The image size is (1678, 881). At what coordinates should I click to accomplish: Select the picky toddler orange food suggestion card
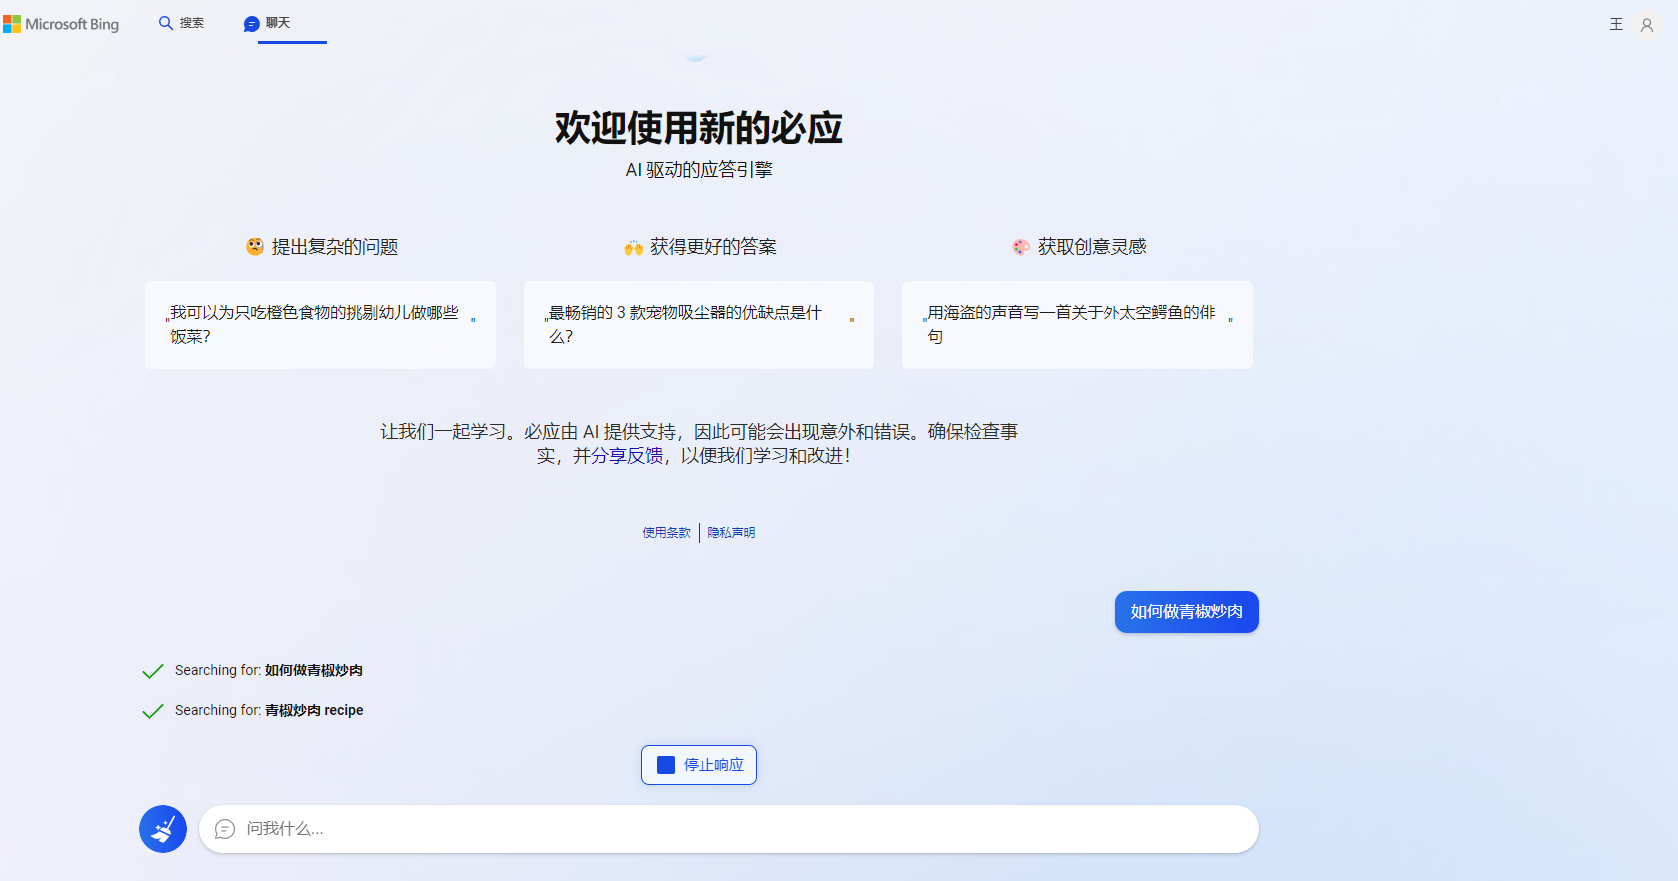click(320, 325)
